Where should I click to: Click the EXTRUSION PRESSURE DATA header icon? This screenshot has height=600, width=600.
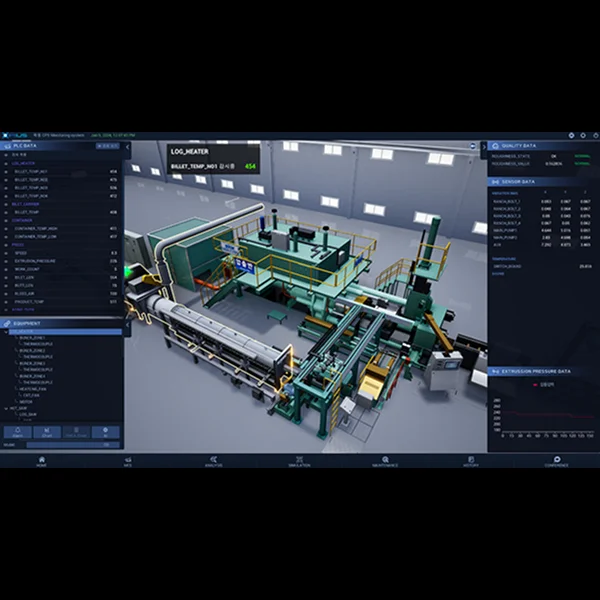click(496, 371)
